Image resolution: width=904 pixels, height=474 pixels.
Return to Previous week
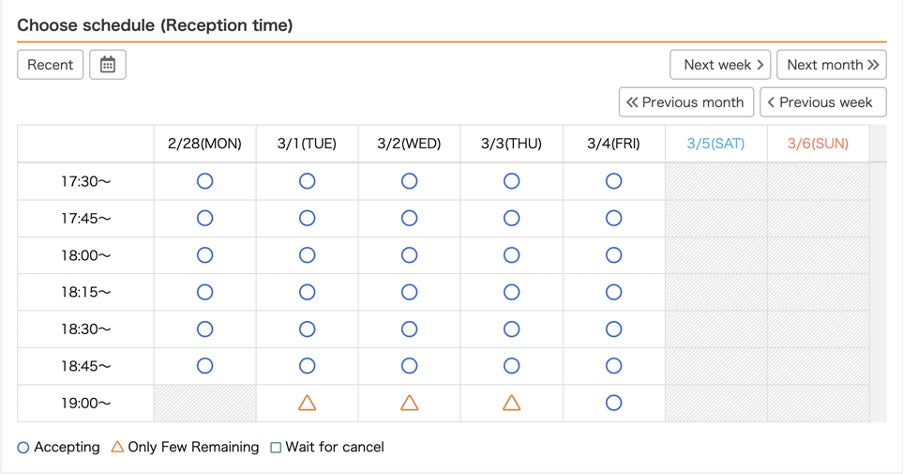click(x=823, y=102)
